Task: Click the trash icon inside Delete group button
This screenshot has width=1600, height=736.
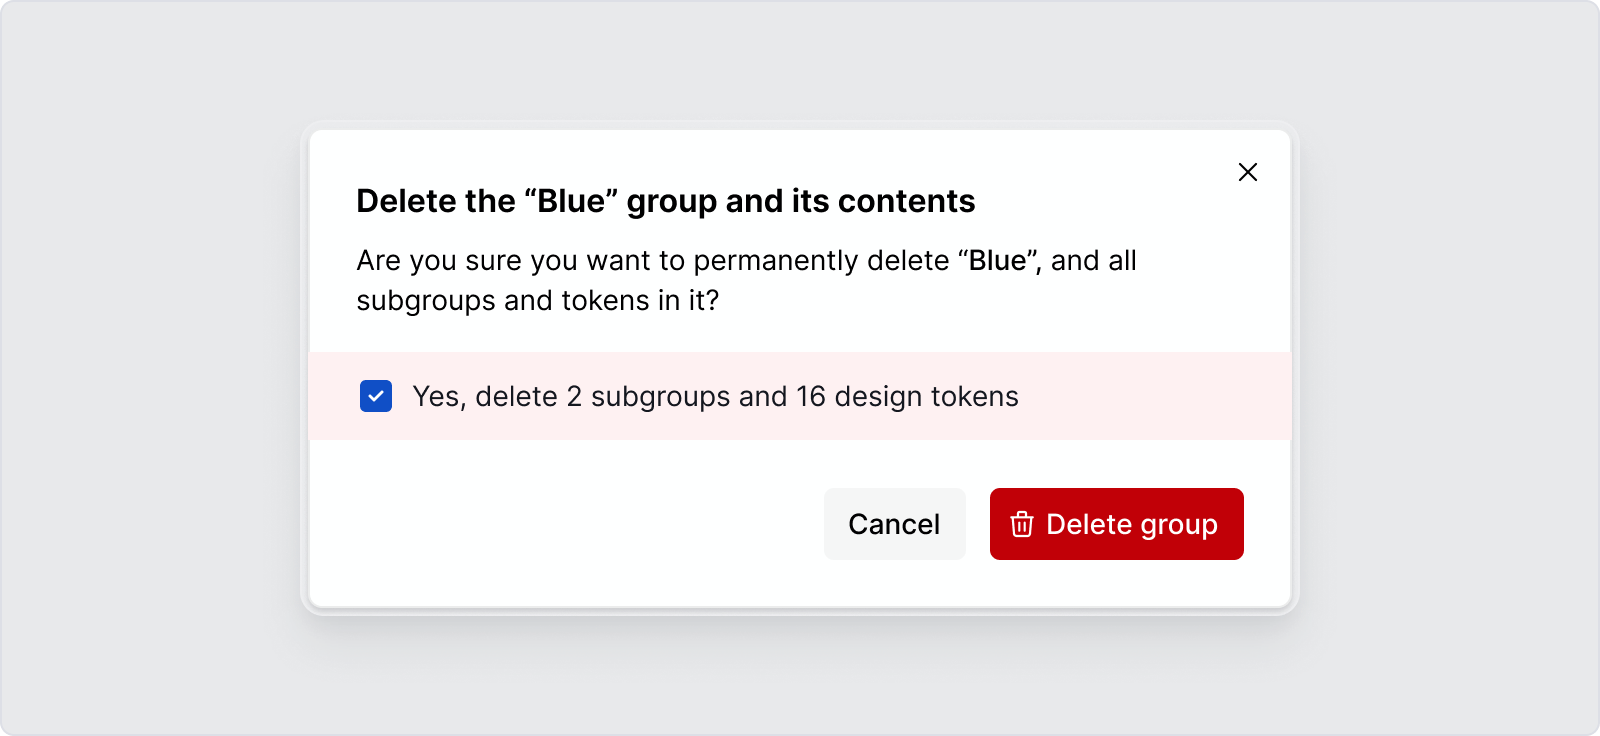Action: tap(1022, 524)
